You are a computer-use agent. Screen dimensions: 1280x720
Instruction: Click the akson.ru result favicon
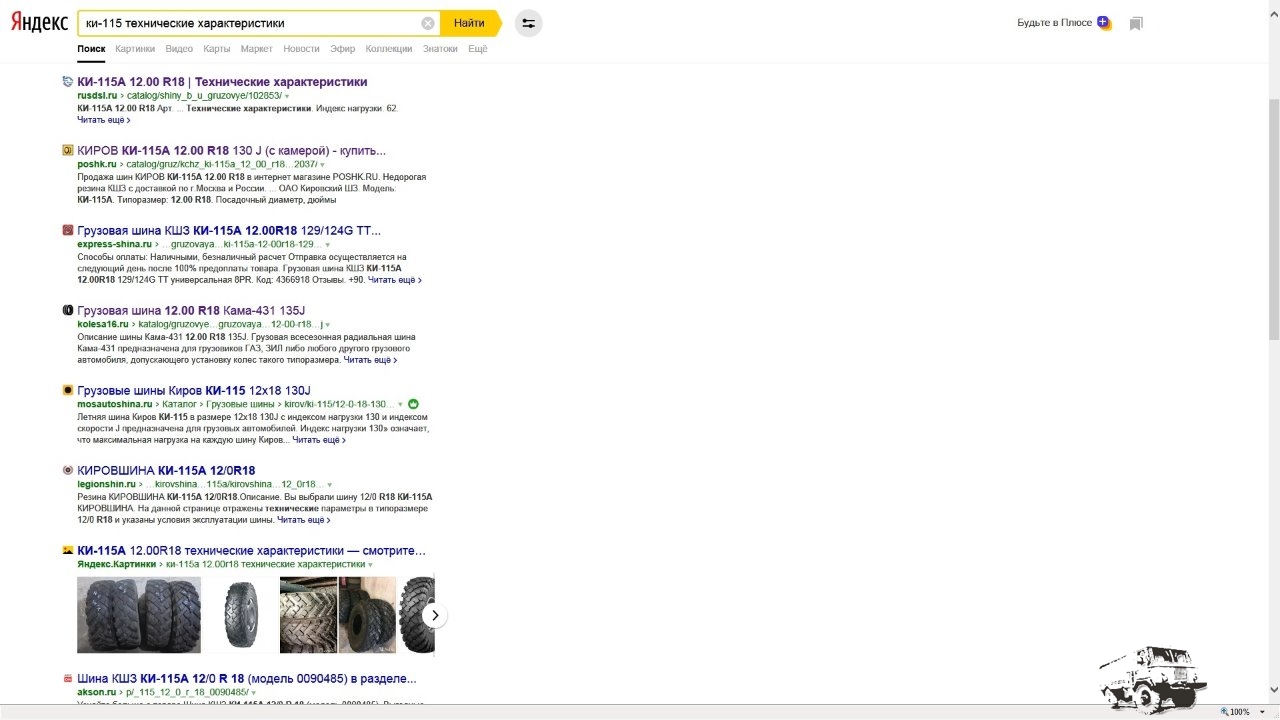point(68,678)
